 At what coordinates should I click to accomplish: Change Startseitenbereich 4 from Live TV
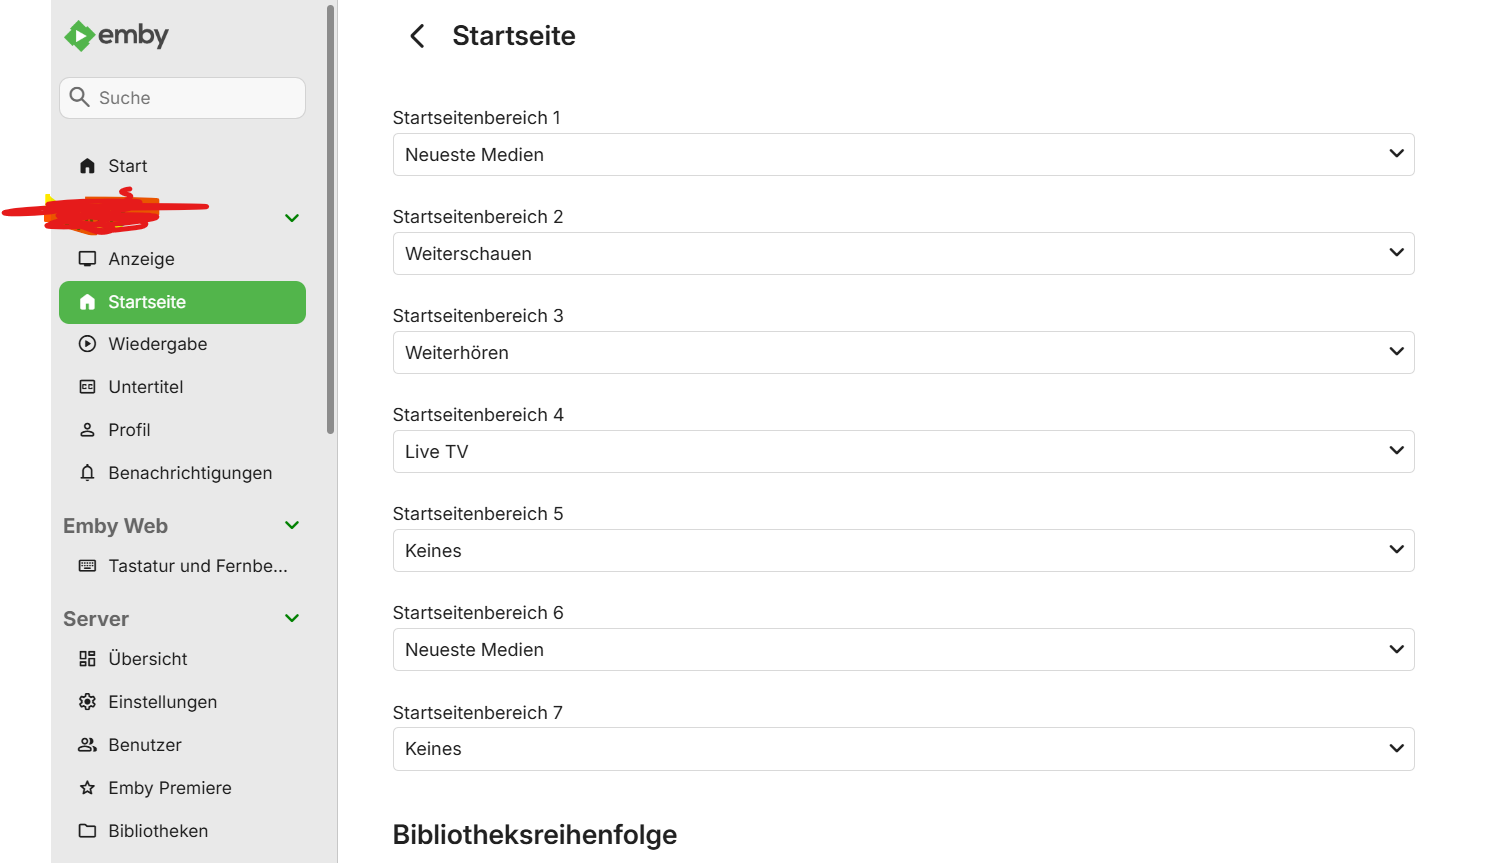click(x=903, y=451)
